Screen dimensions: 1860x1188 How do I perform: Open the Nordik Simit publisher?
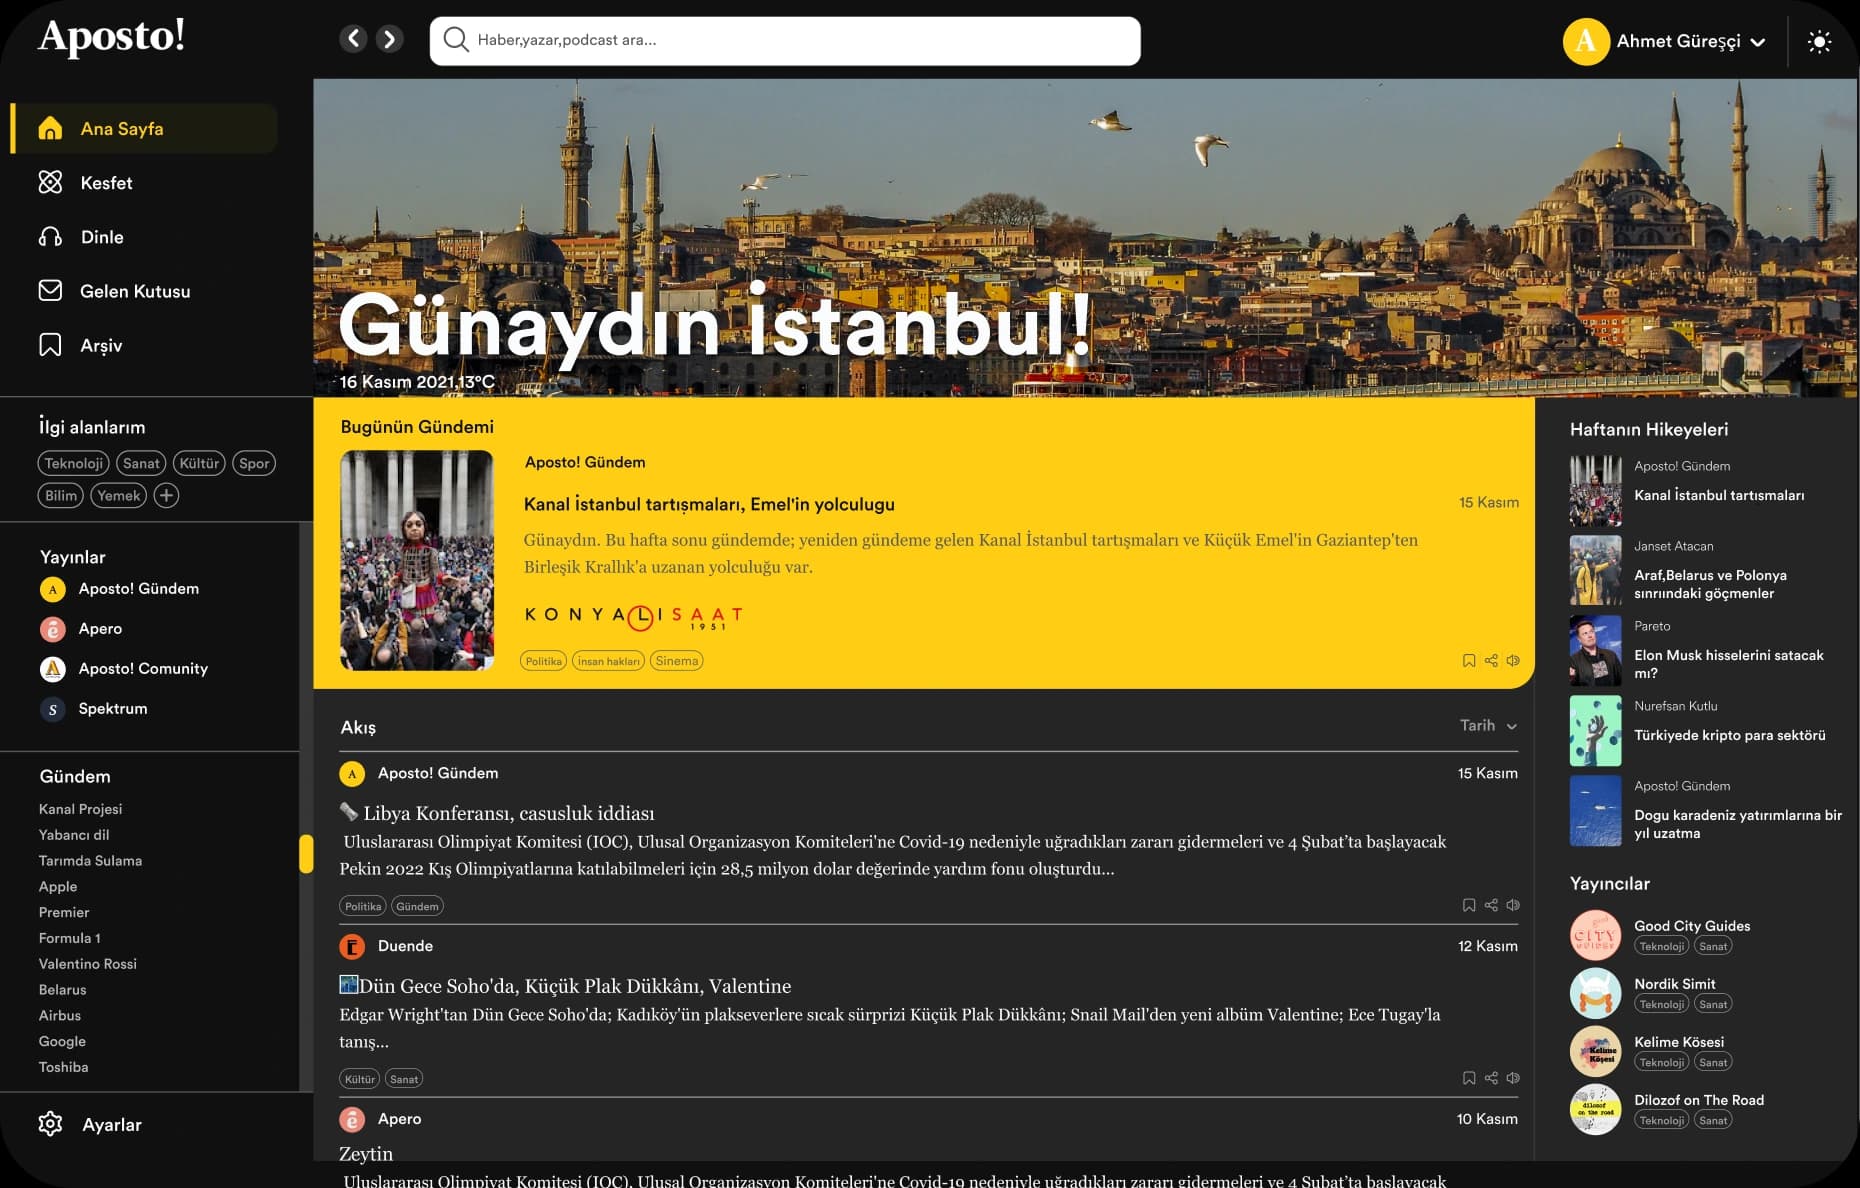click(x=1651, y=993)
